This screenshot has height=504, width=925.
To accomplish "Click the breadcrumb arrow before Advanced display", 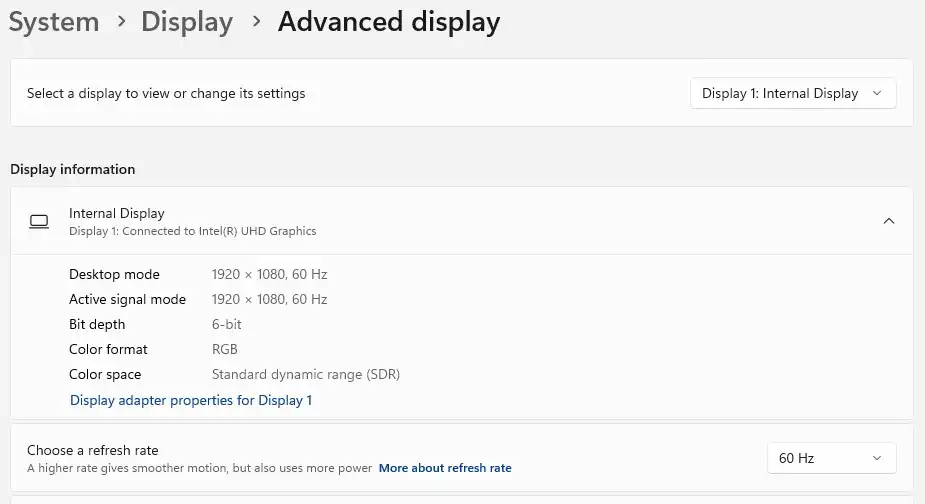I will point(255,21).
